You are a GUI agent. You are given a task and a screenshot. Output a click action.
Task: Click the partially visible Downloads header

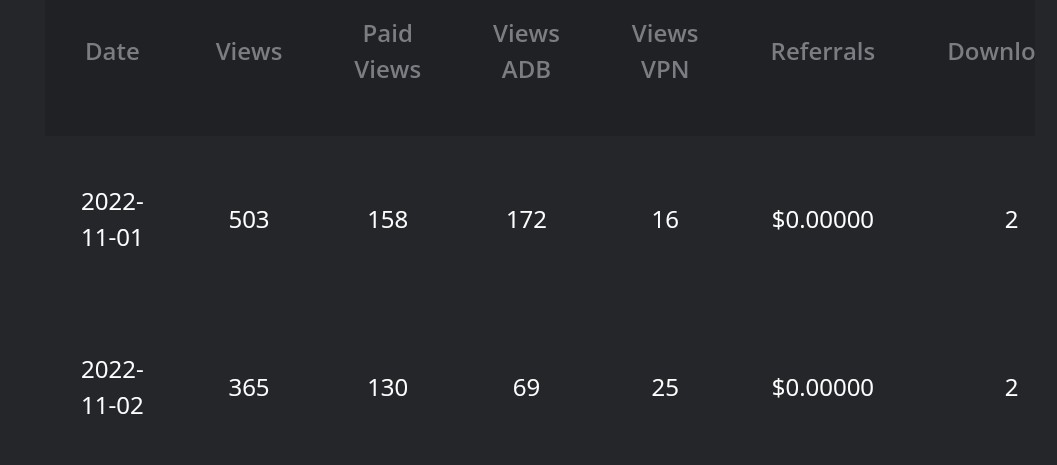pyautogui.click(x=990, y=52)
